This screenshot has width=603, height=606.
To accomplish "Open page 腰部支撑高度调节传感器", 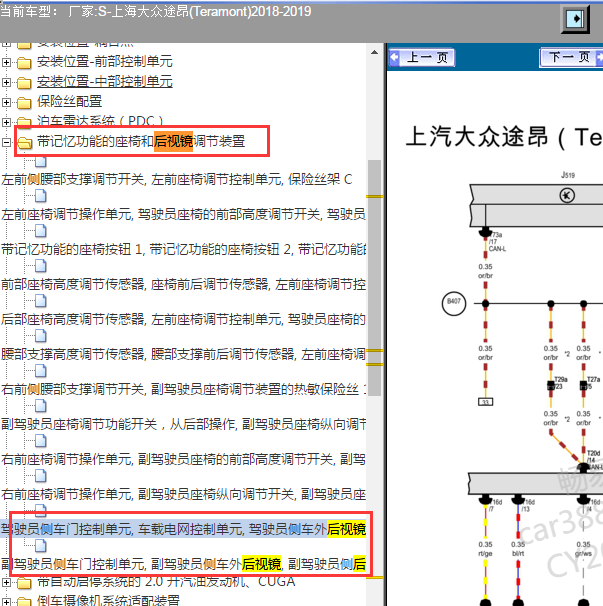I will point(183,354).
